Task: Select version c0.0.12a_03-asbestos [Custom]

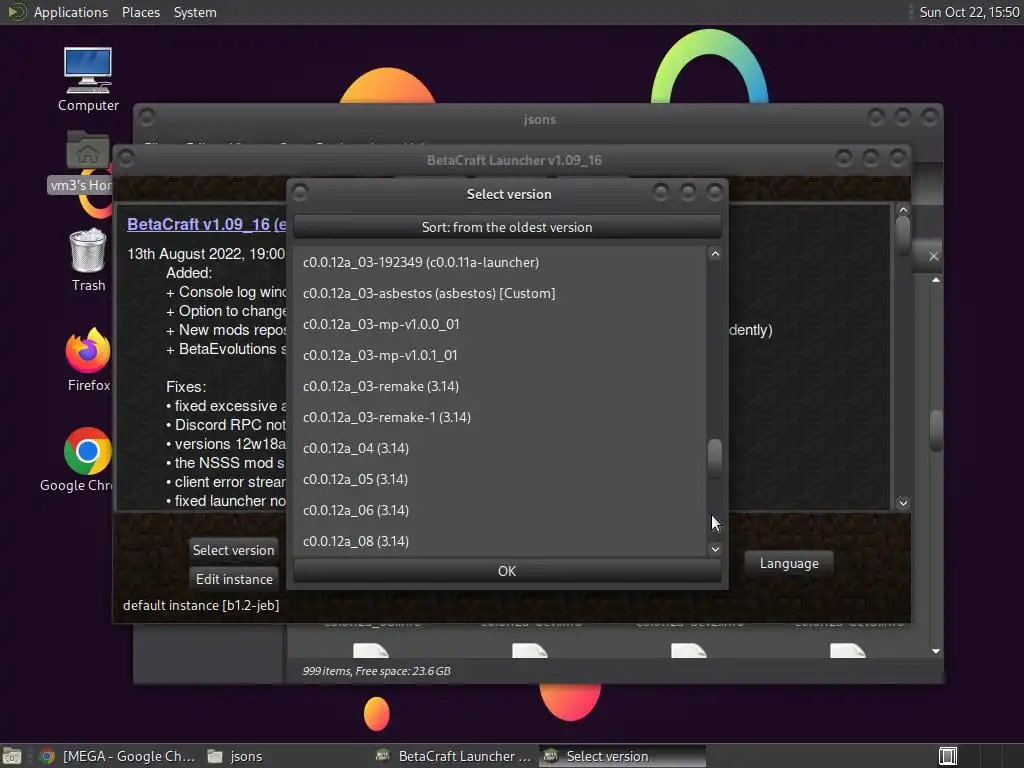Action: tap(500, 293)
